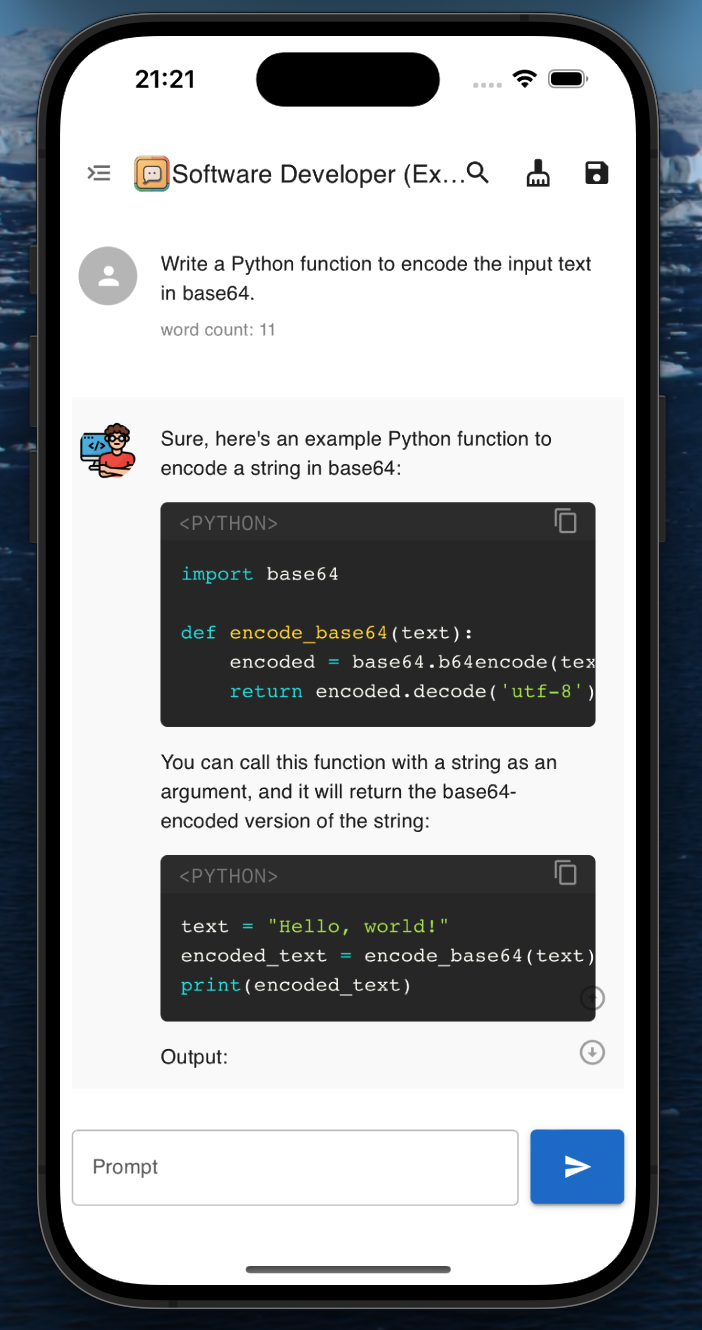Click the user avatar icon

tap(108, 276)
